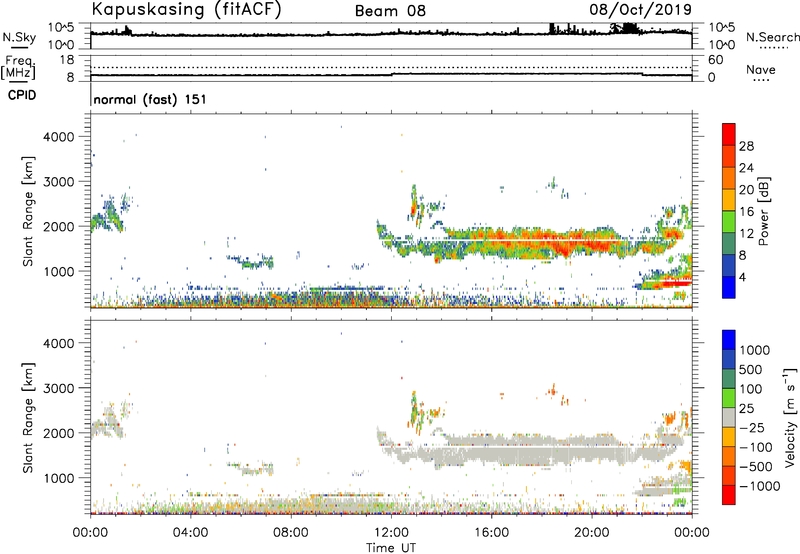The height and width of the screenshot is (554, 800).
Task: Click the "CPID" row label
Action: (22, 95)
